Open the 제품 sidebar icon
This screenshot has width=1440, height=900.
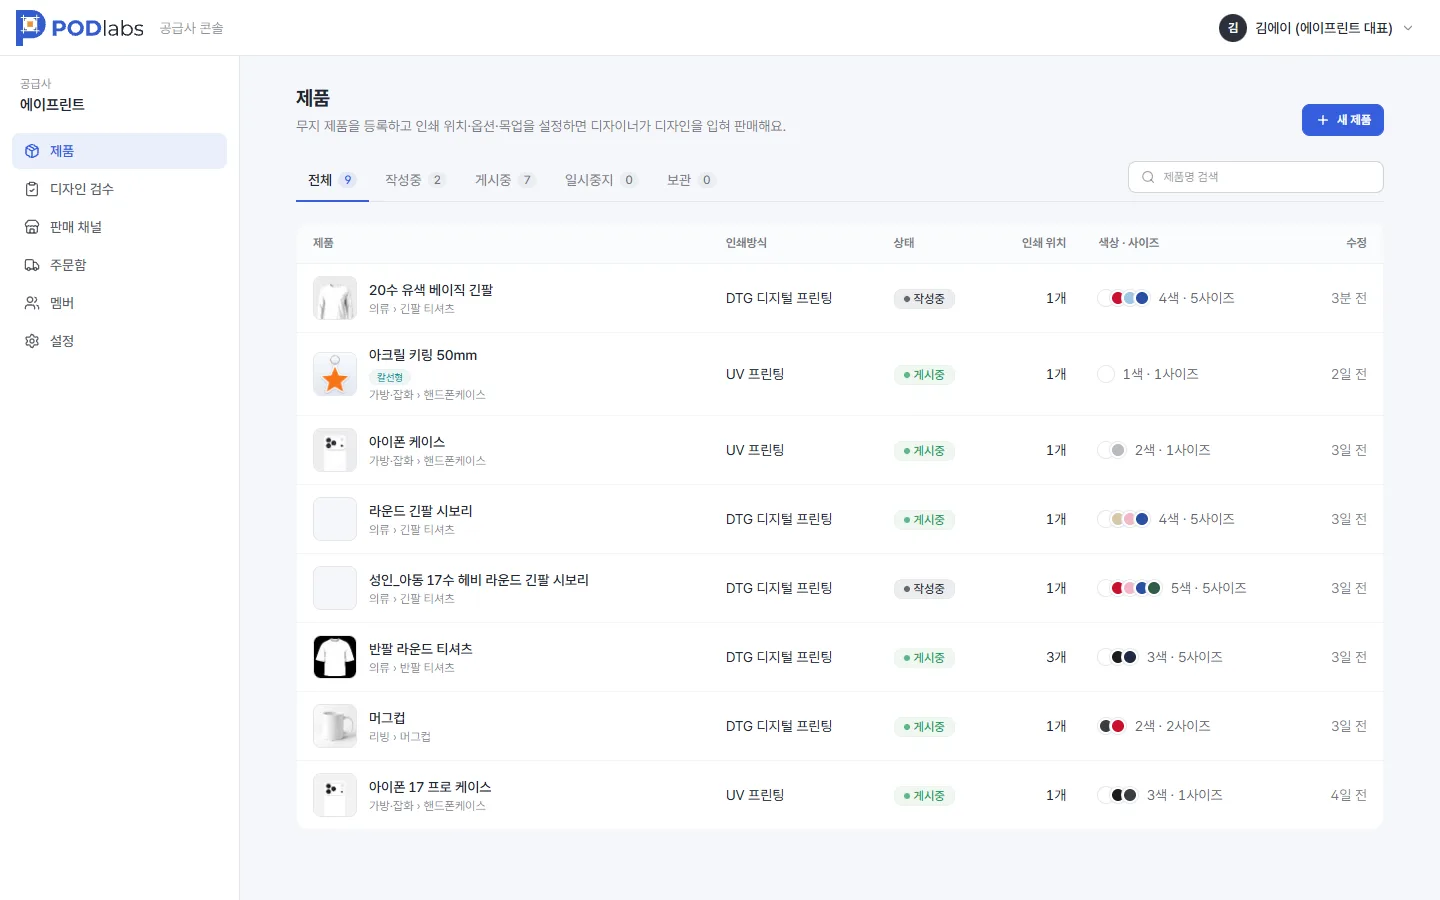pyautogui.click(x=32, y=151)
